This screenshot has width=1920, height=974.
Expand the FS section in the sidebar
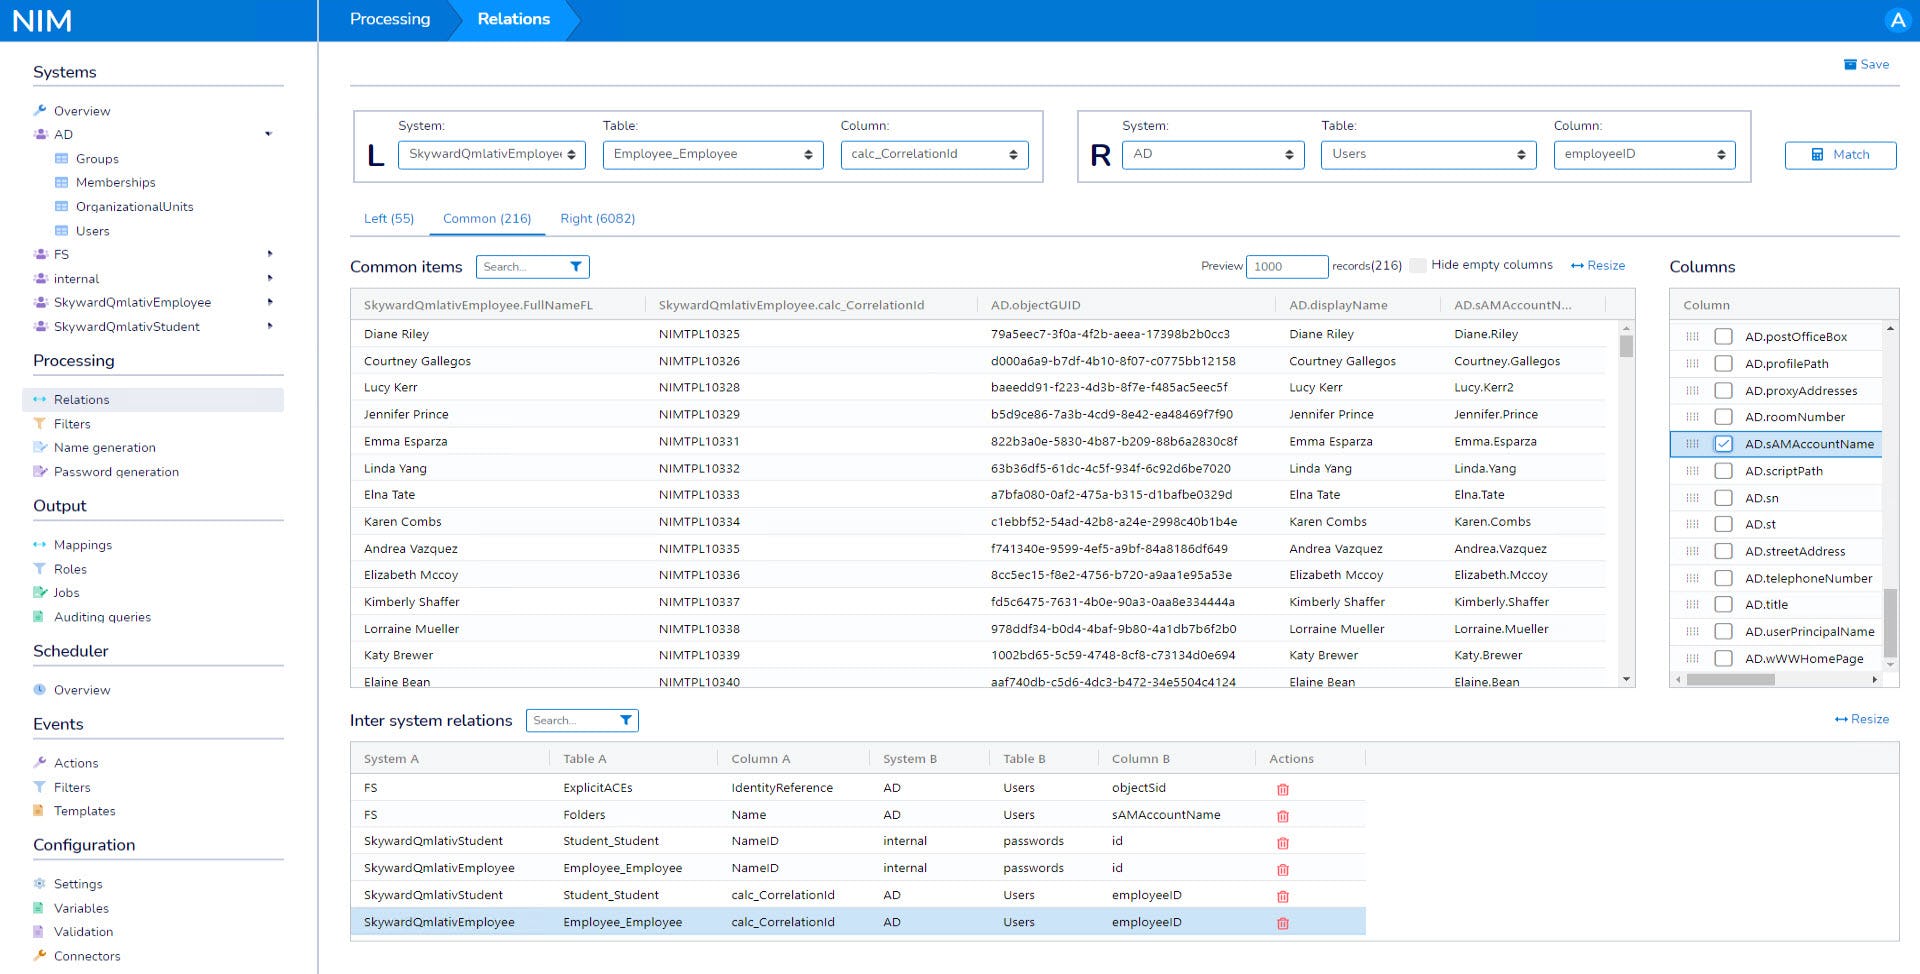[x=270, y=255]
